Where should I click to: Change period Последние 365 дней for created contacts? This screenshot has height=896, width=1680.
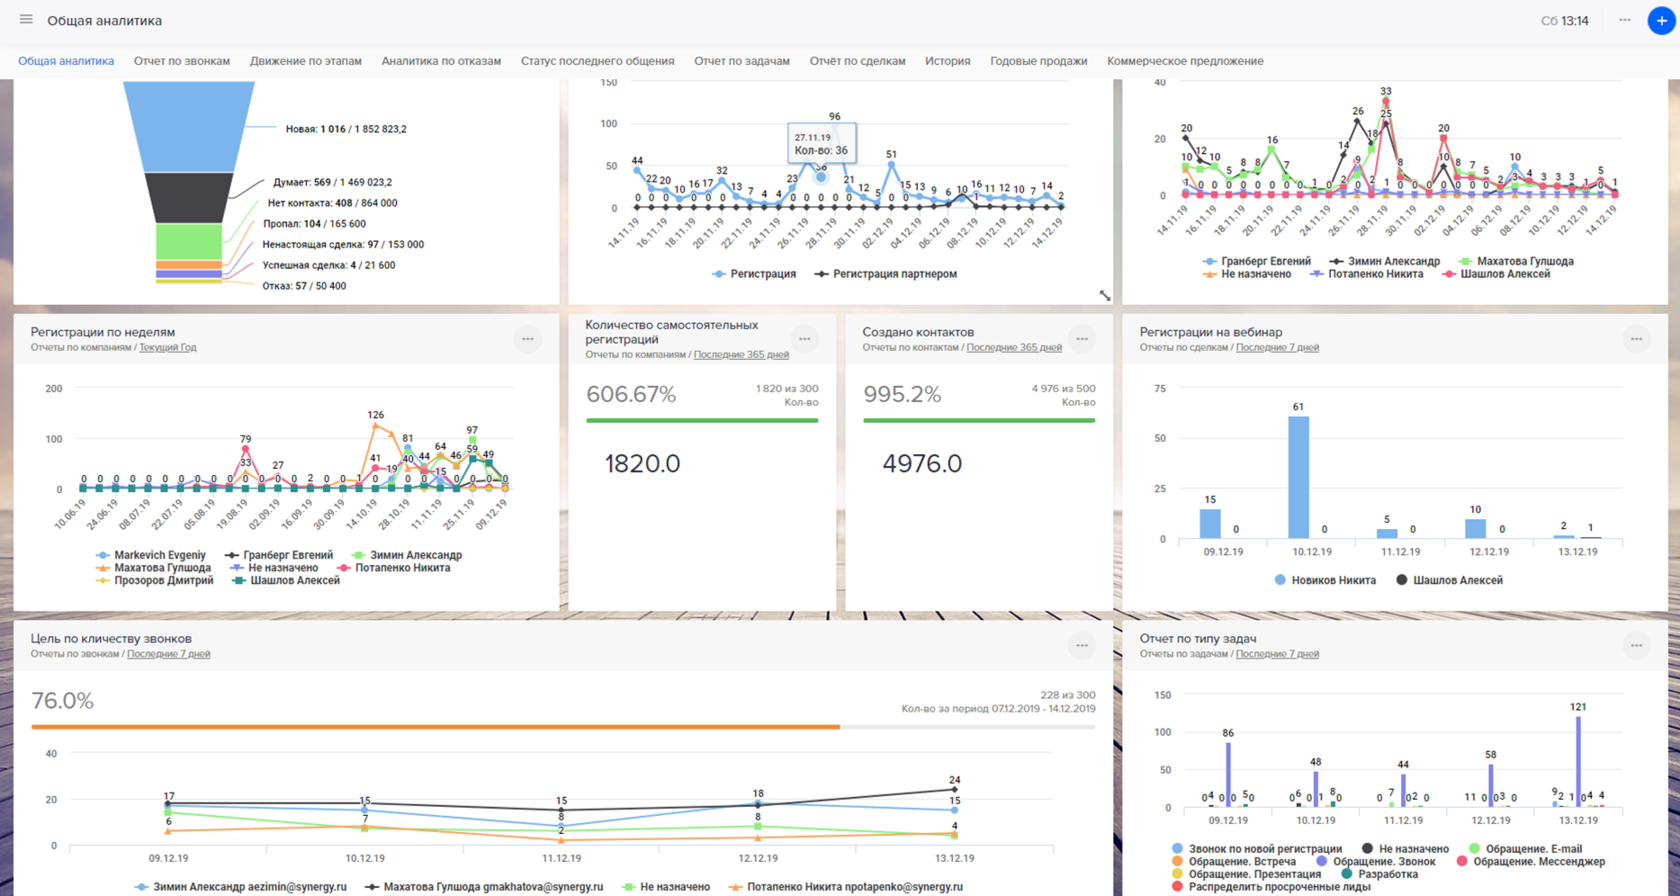pyautogui.click(x=1014, y=347)
